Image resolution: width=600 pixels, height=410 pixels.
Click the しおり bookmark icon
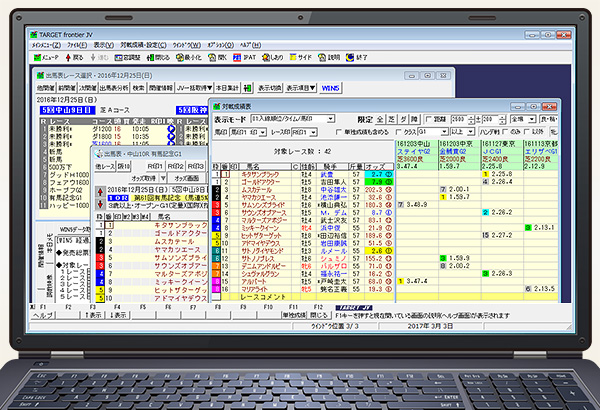click(x=274, y=59)
